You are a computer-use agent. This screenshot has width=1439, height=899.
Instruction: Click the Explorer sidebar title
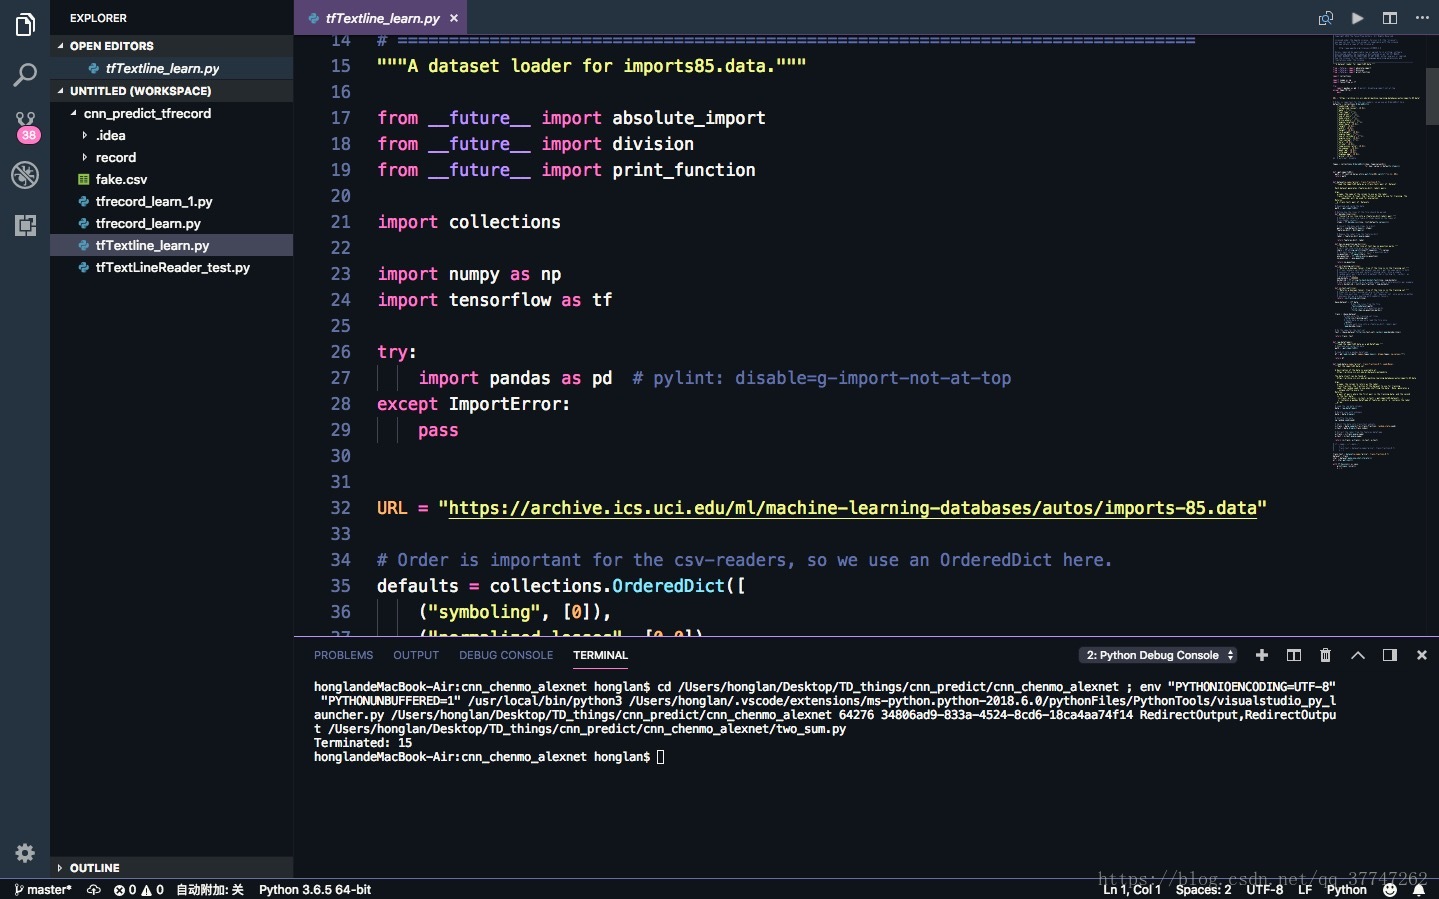(98, 18)
